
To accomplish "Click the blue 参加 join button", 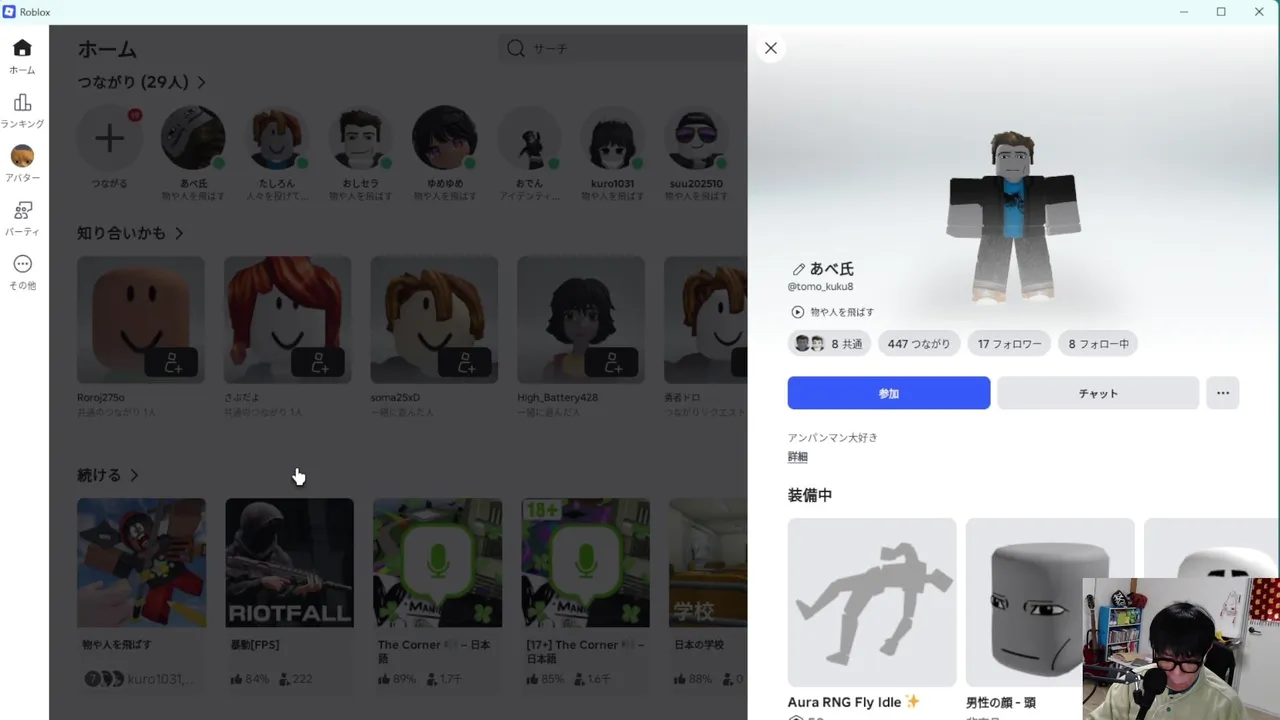I will point(889,393).
